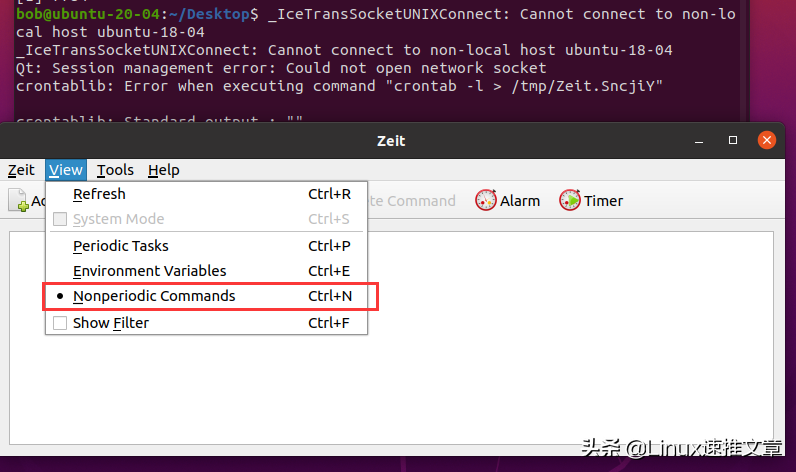The width and height of the screenshot is (796, 472).
Task: Click the Alarm label button
Action: [520, 201]
